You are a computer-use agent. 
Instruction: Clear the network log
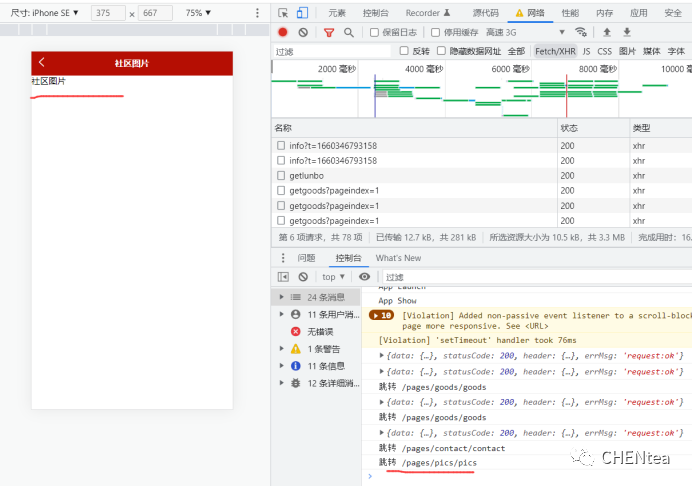303,32
